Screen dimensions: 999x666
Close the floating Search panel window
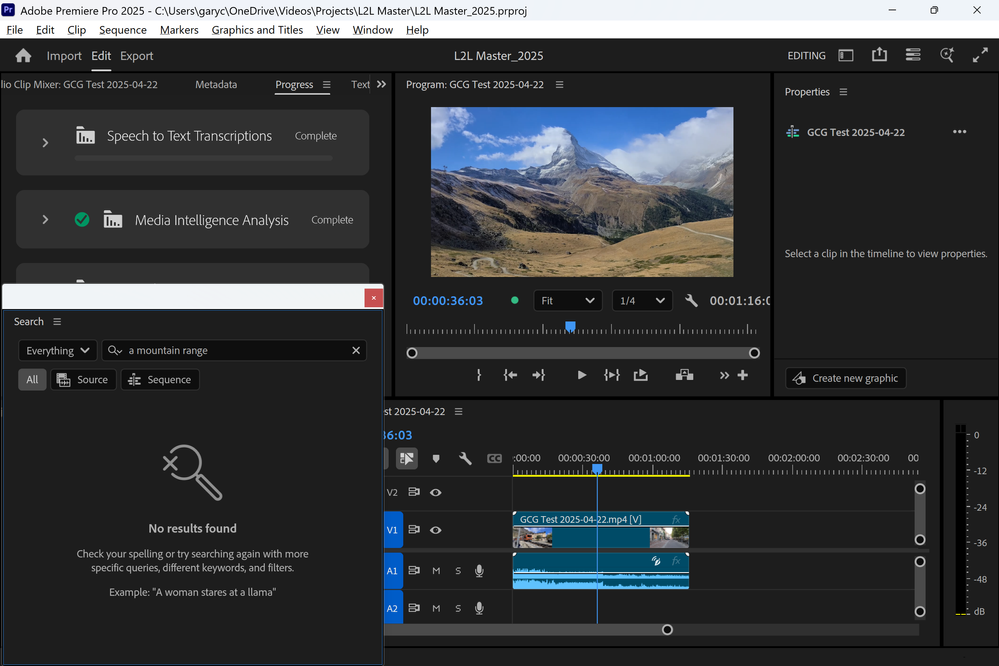click(373, 298)
